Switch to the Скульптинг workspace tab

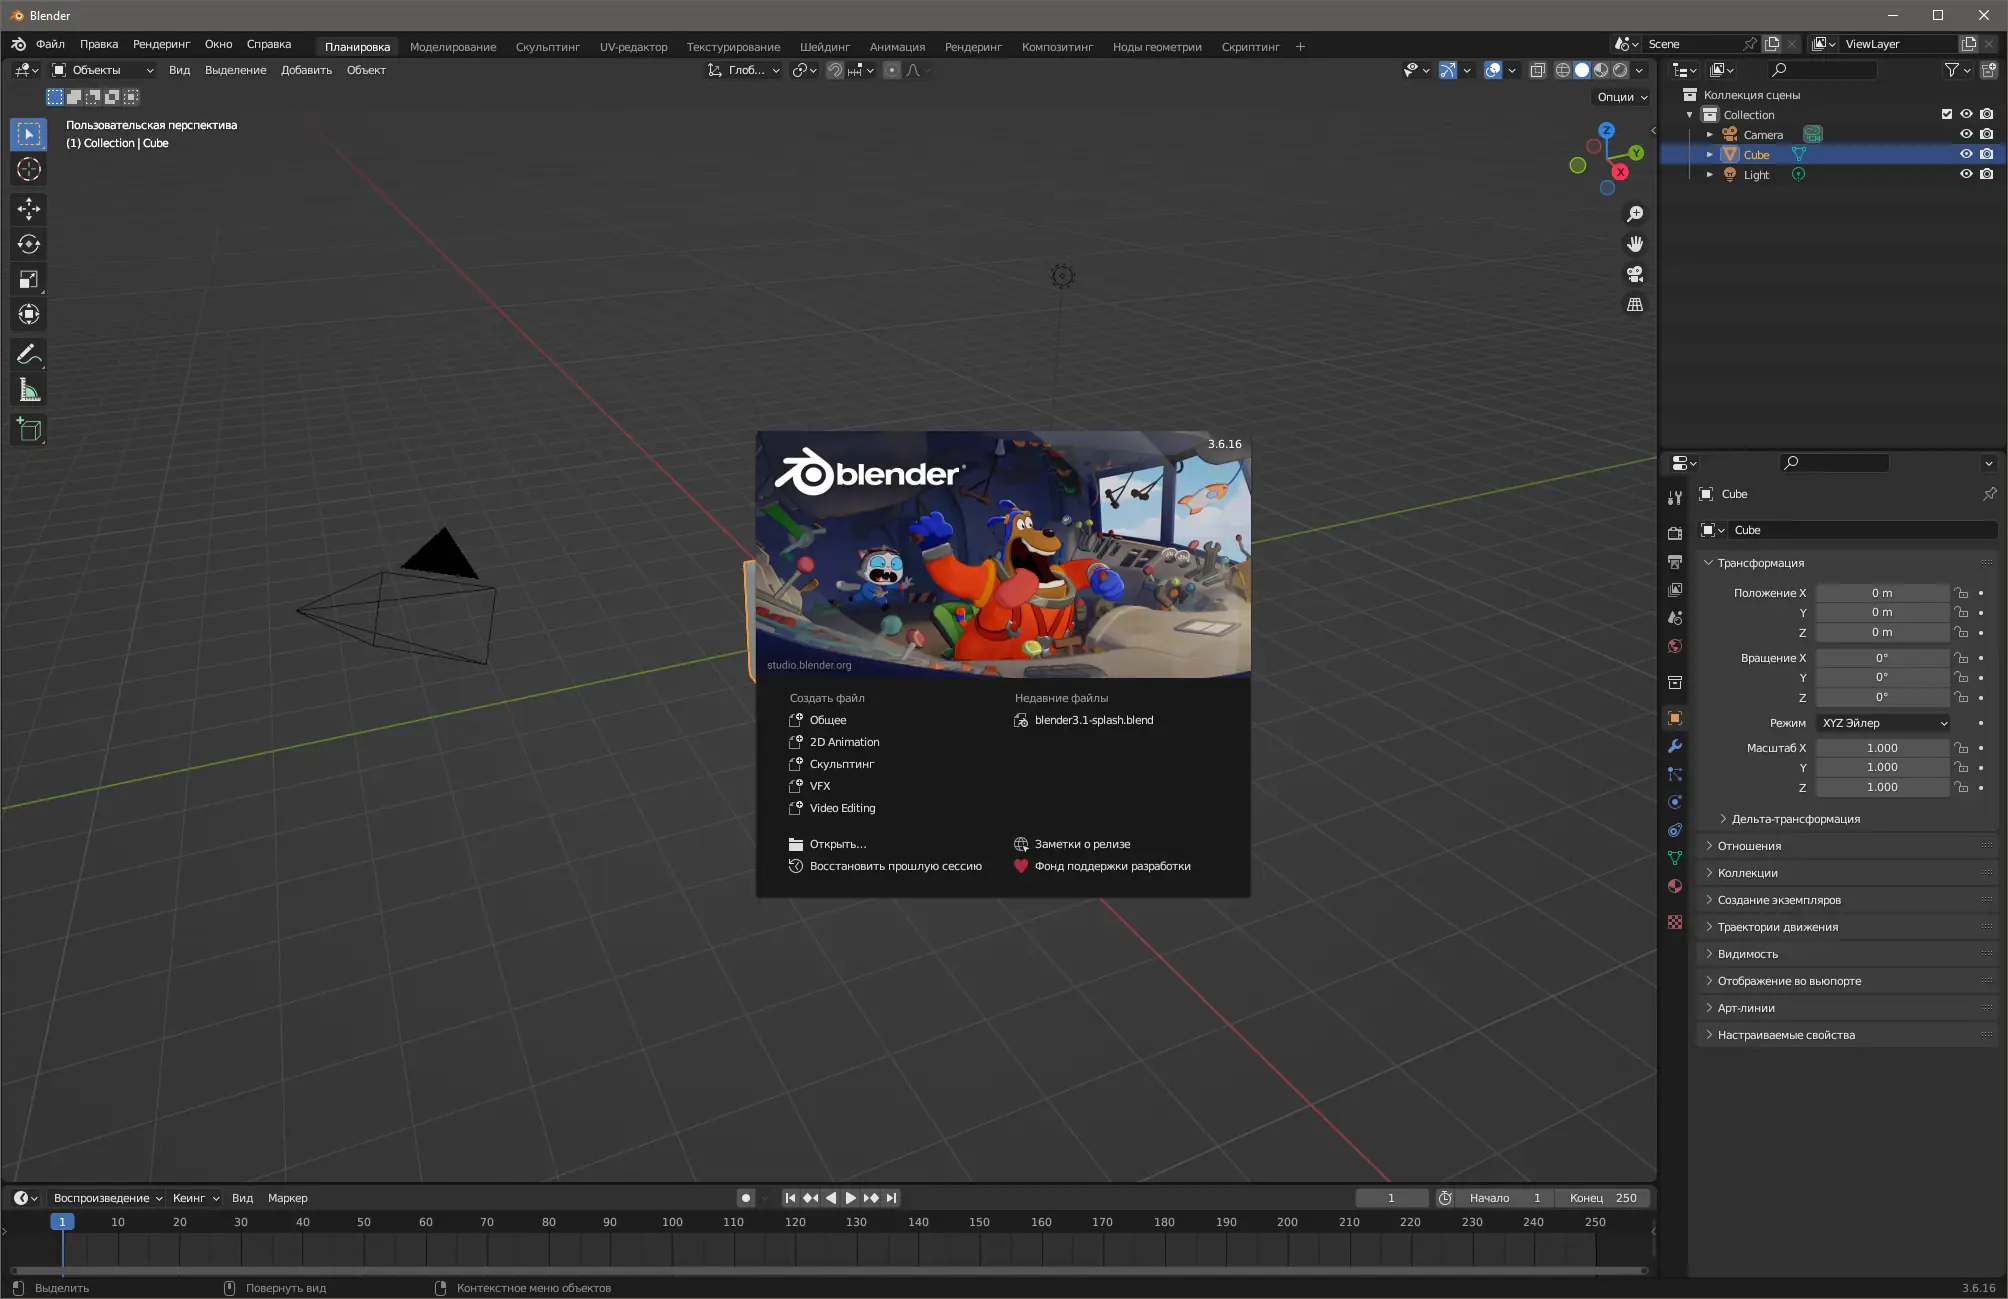coord(547,47)
